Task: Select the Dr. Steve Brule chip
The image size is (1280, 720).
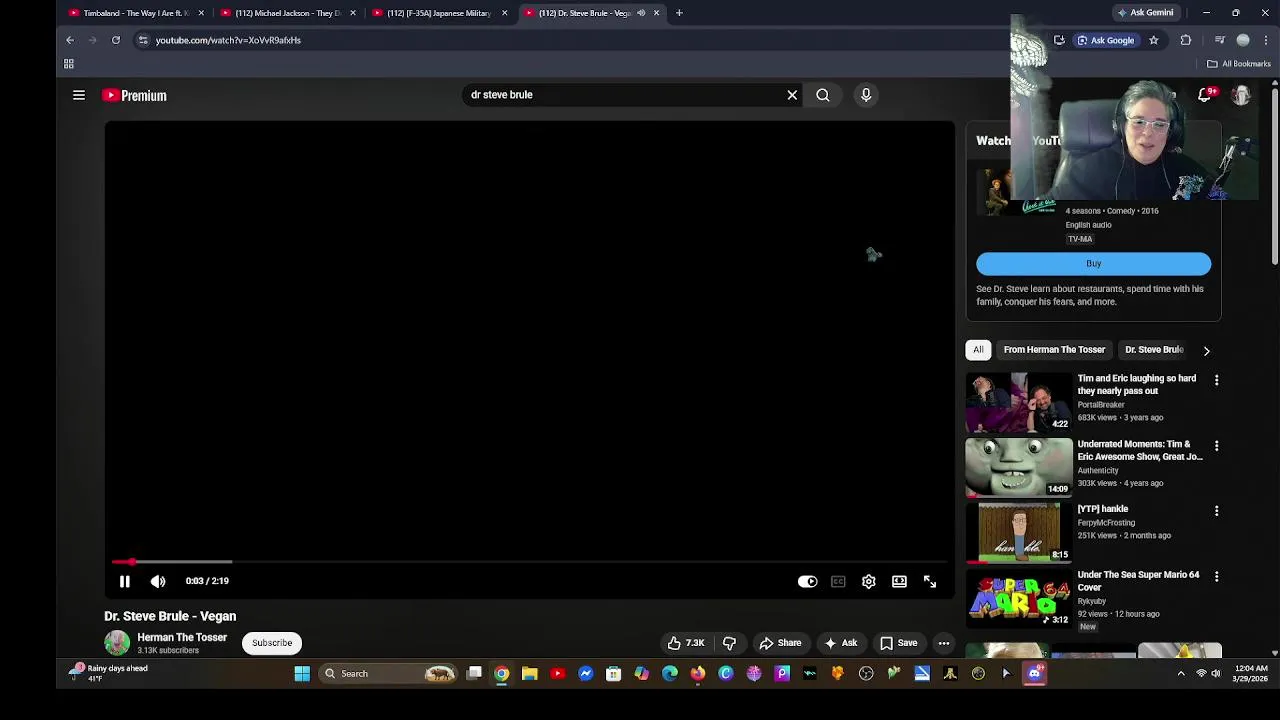Action: pos(1153,350)
